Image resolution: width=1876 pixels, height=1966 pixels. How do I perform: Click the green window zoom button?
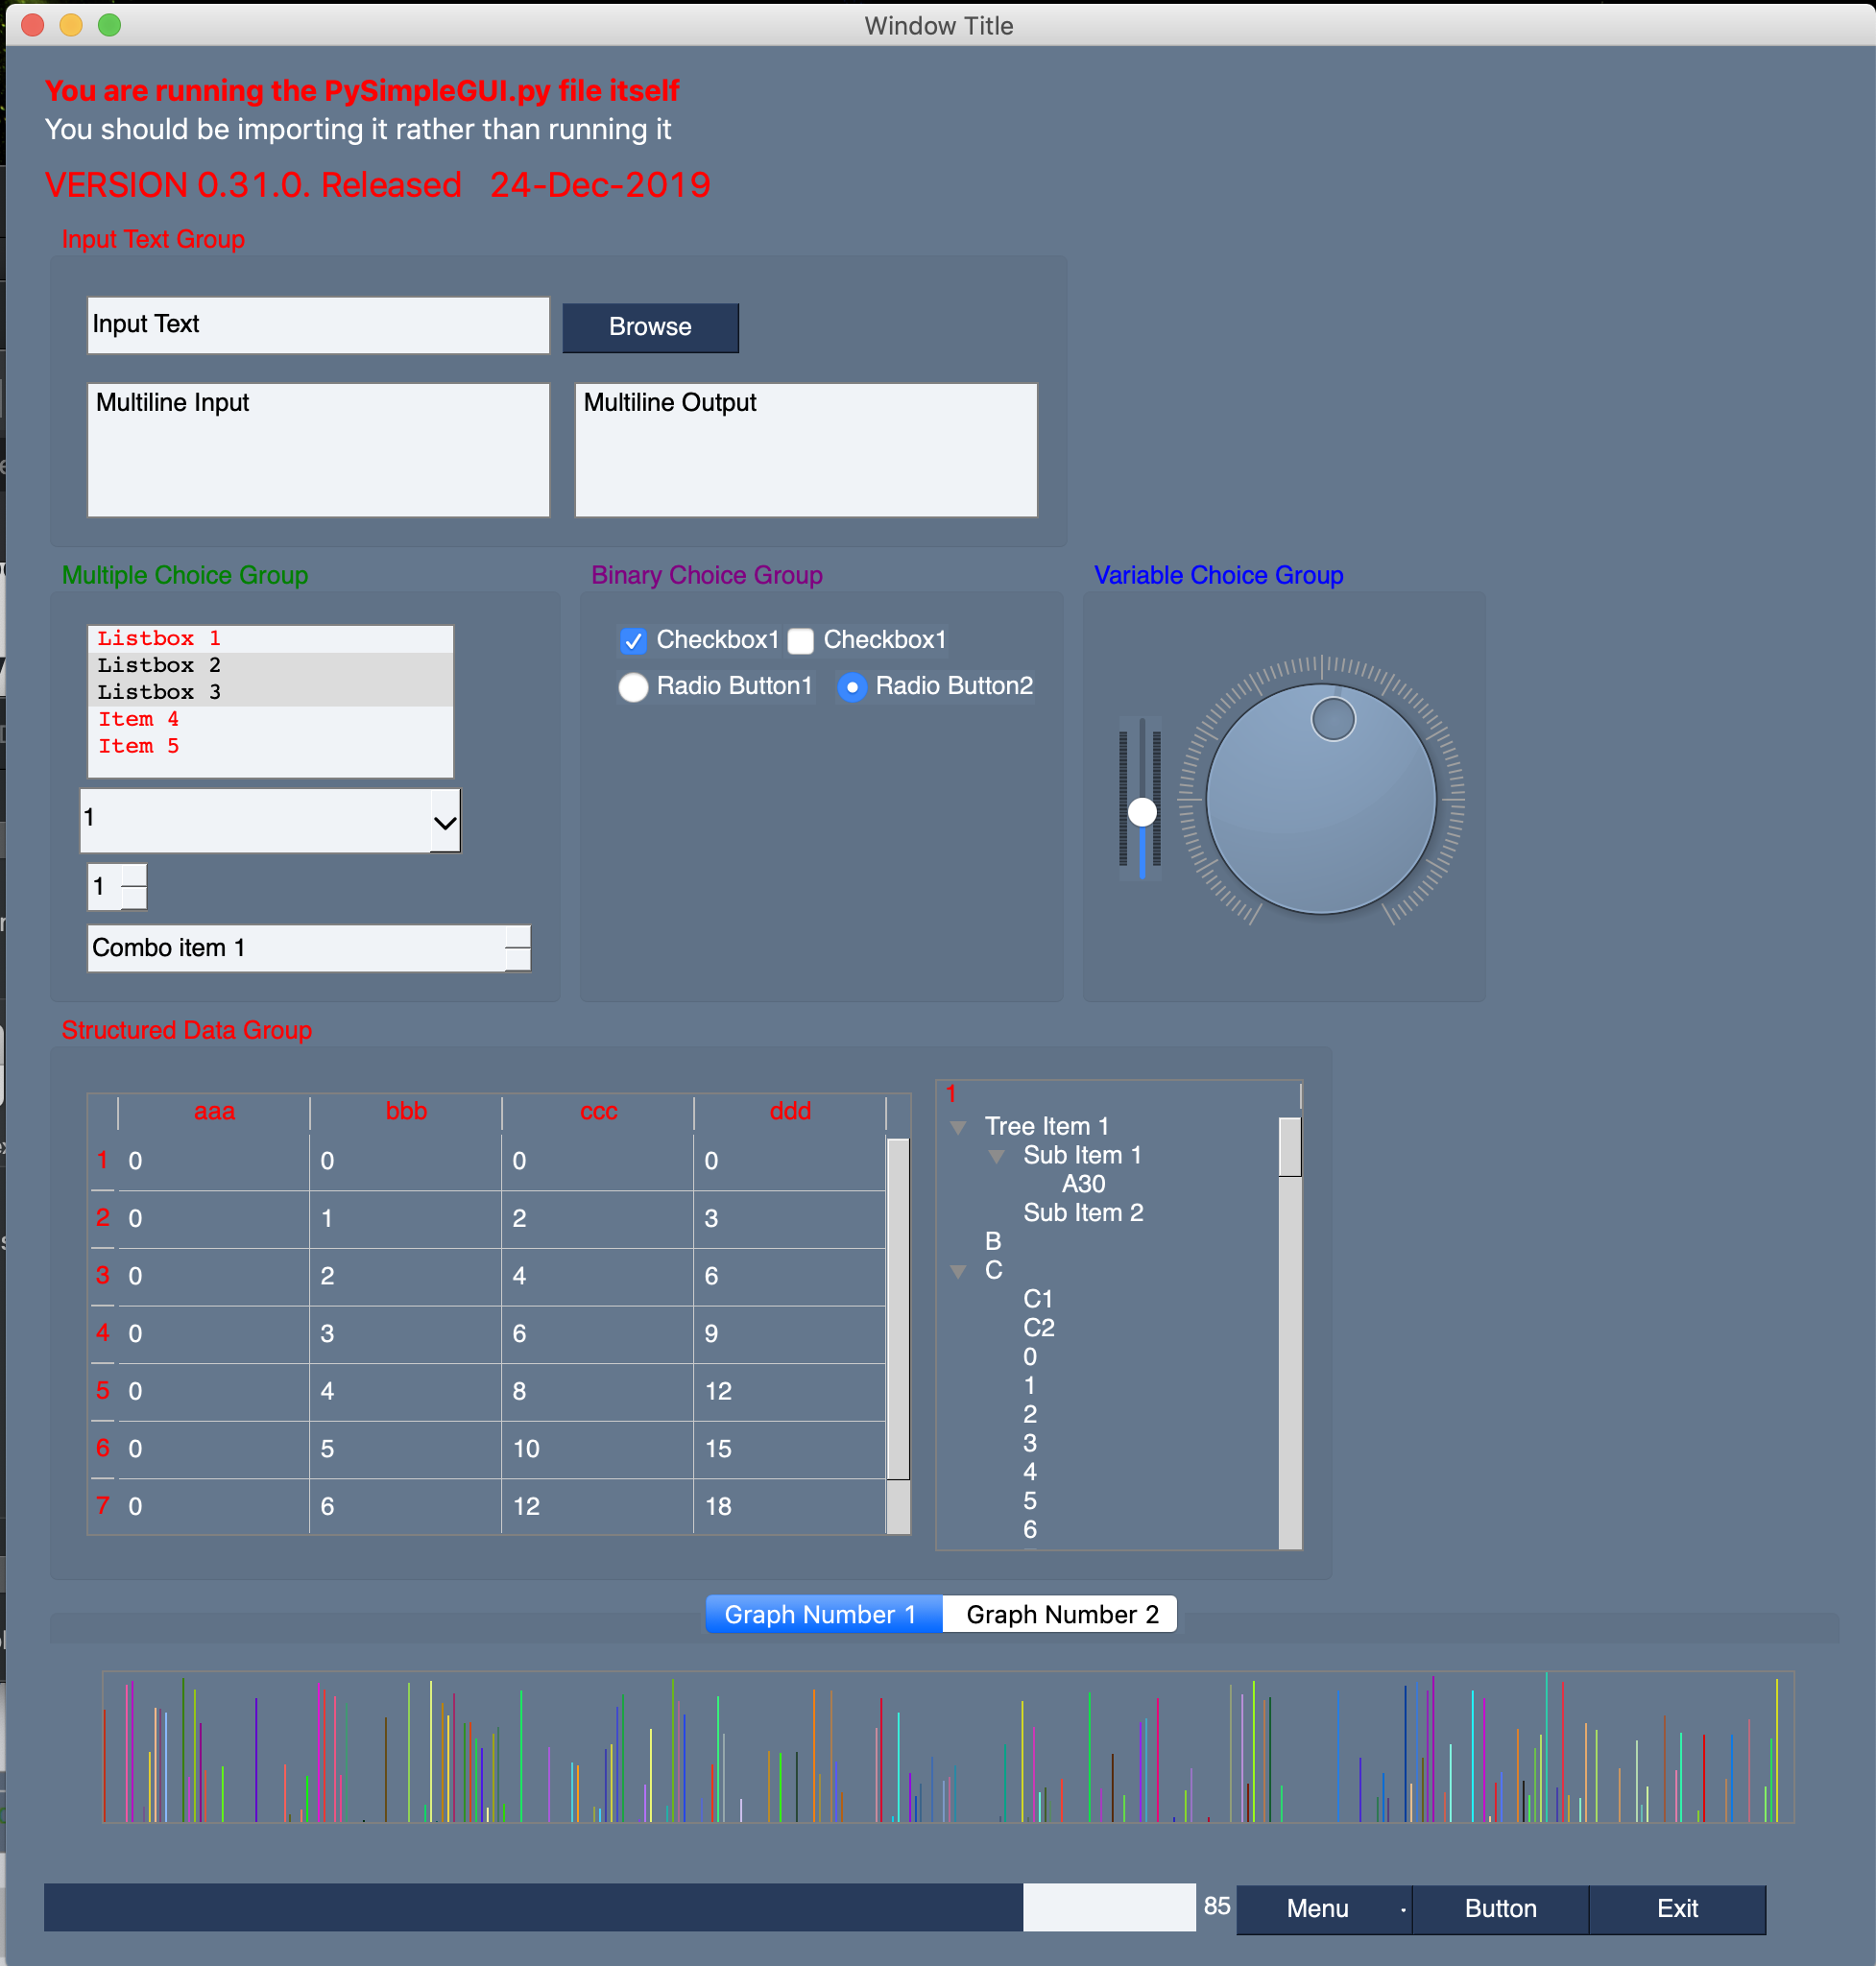point(109,25)
